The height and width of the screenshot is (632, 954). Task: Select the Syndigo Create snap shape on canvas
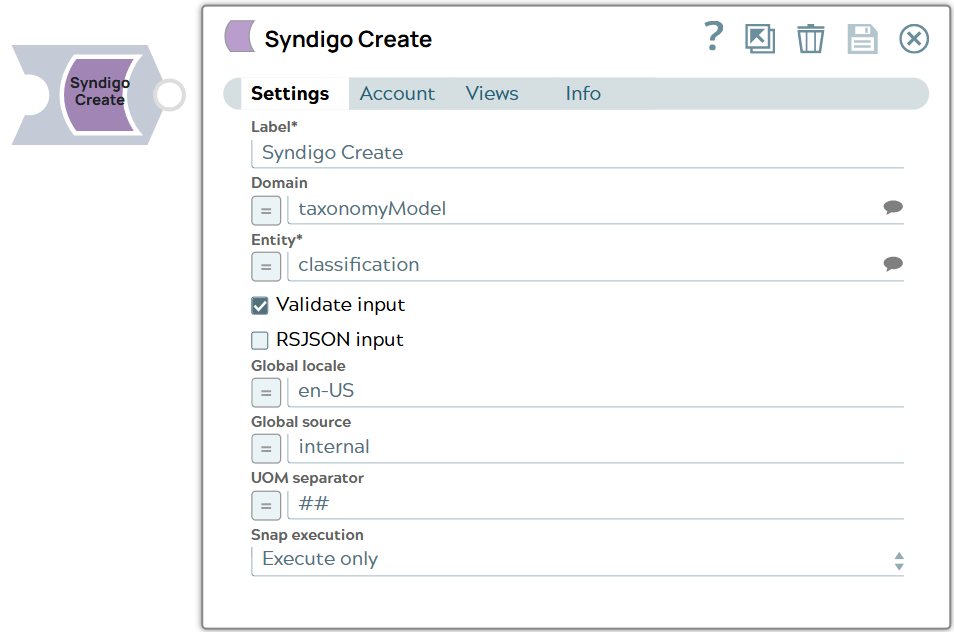[98, 94]
